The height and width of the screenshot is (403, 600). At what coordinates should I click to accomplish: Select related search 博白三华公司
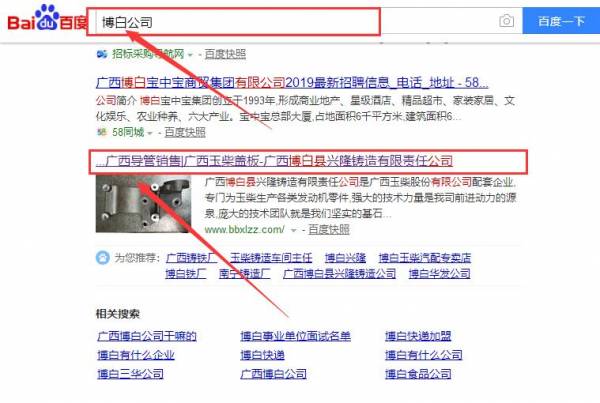coord(133,374)
